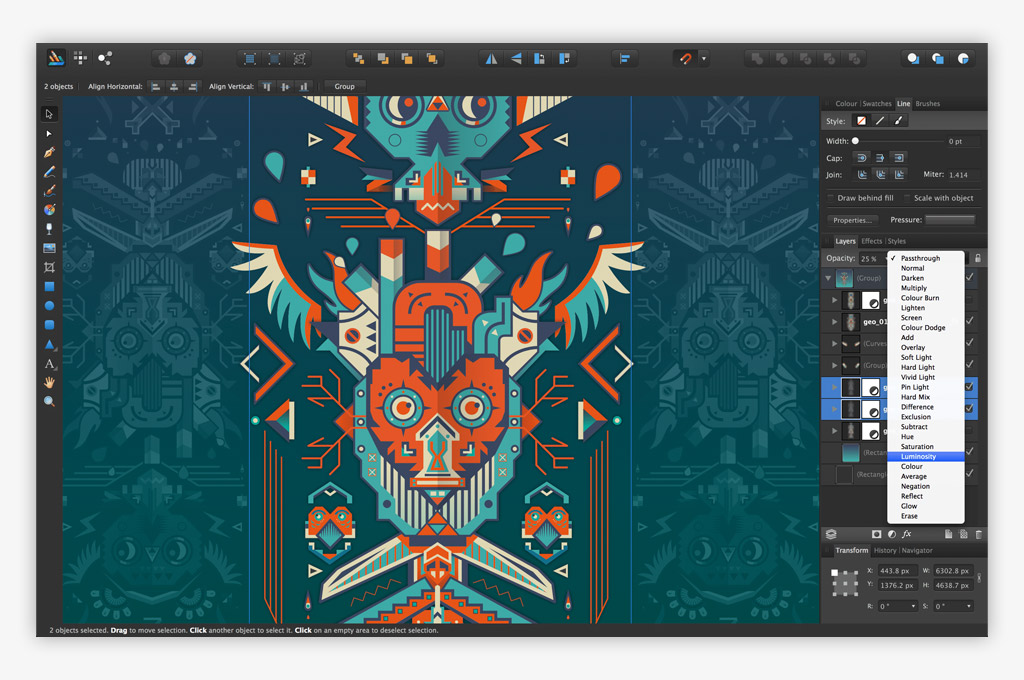This screenshot has height=680, width=1024.
Task: Flip selection vertically
Action: (x=516, y=59)
